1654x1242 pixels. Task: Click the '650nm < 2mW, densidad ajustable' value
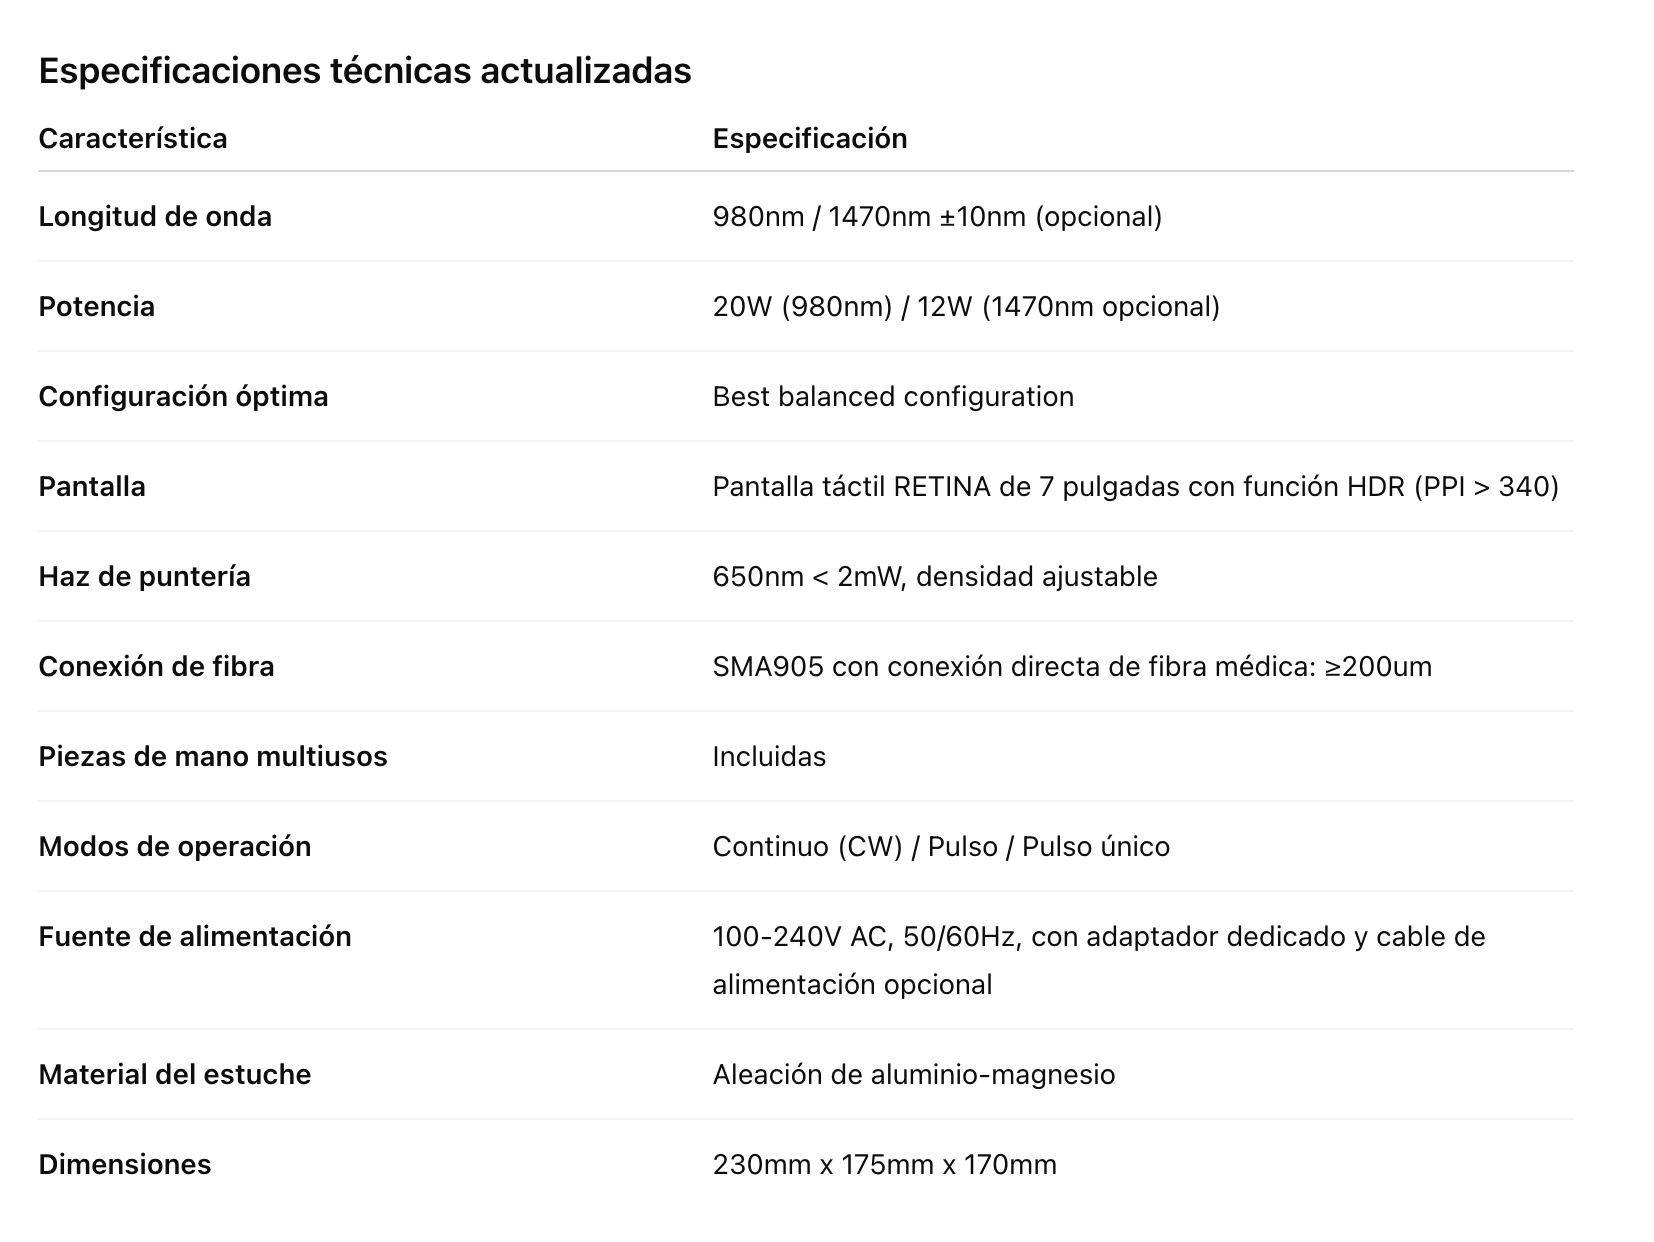tap(934, 576)
